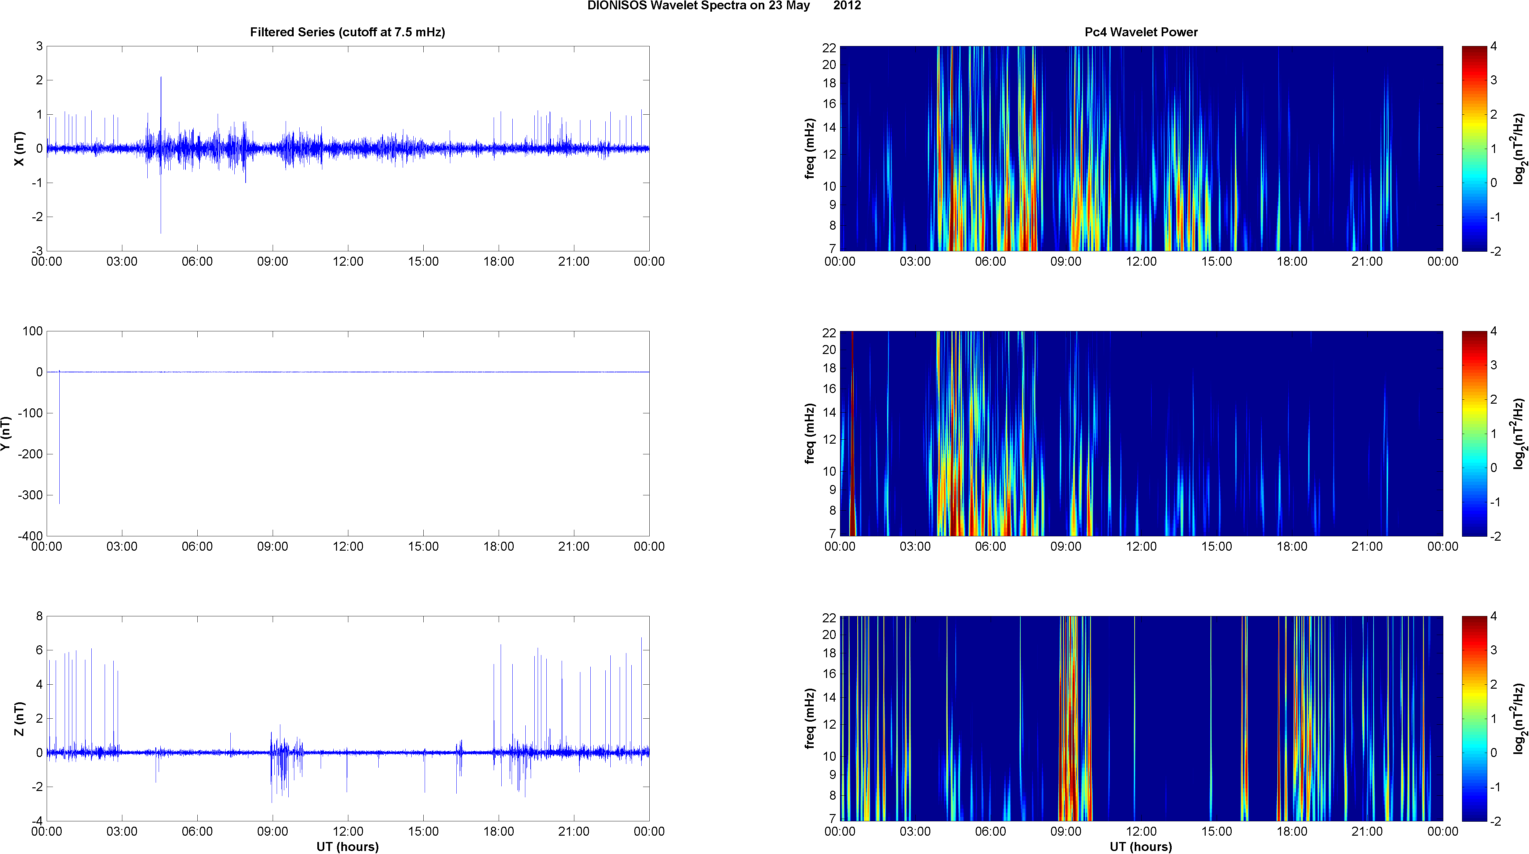This screenshot has height=854, width=1529.
Task: Click the color bar beside the bottom spectrogram
Action: [x=1474, y=718]
